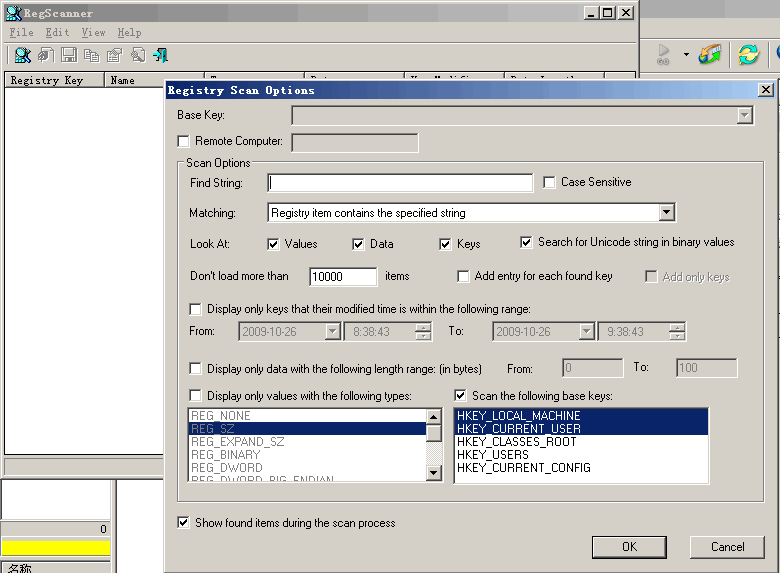Click the properties toolbar icon

[x=114, y=55]
